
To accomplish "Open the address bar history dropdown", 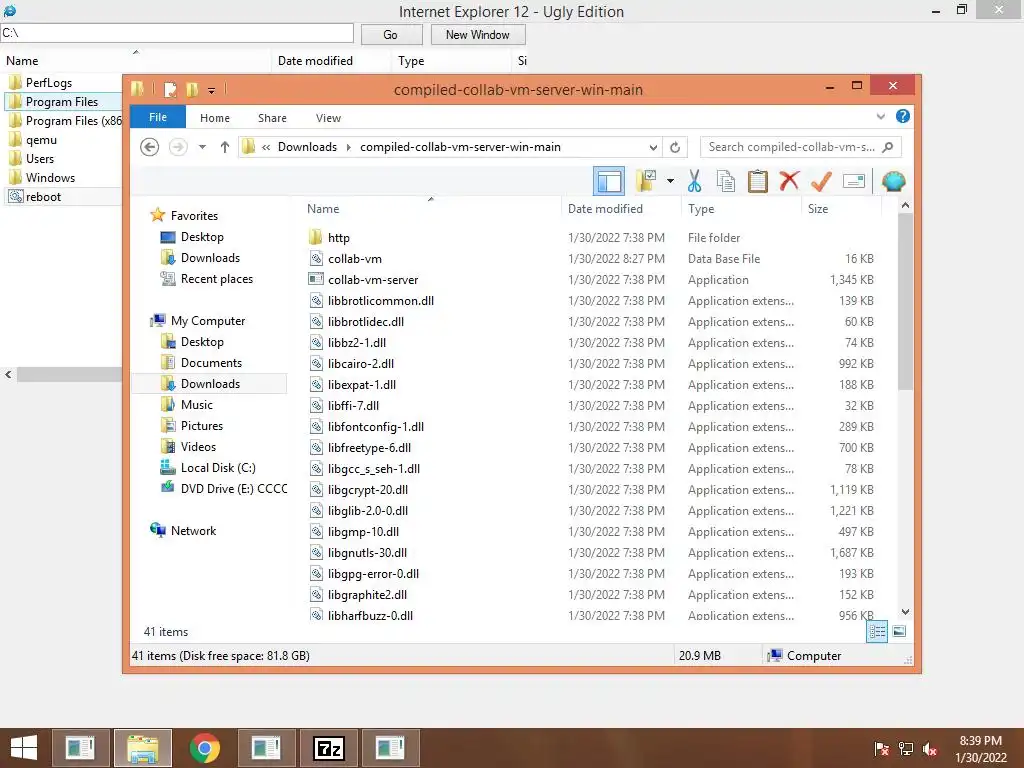I will (x=652, y=148).
